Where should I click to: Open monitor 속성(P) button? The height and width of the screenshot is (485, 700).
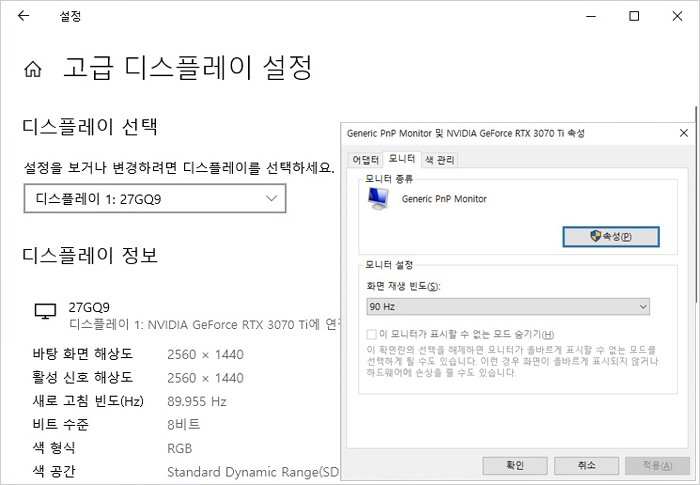point(610,236)
